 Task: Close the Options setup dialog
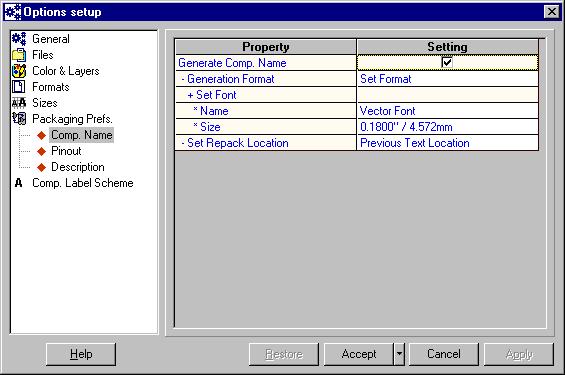552,12
